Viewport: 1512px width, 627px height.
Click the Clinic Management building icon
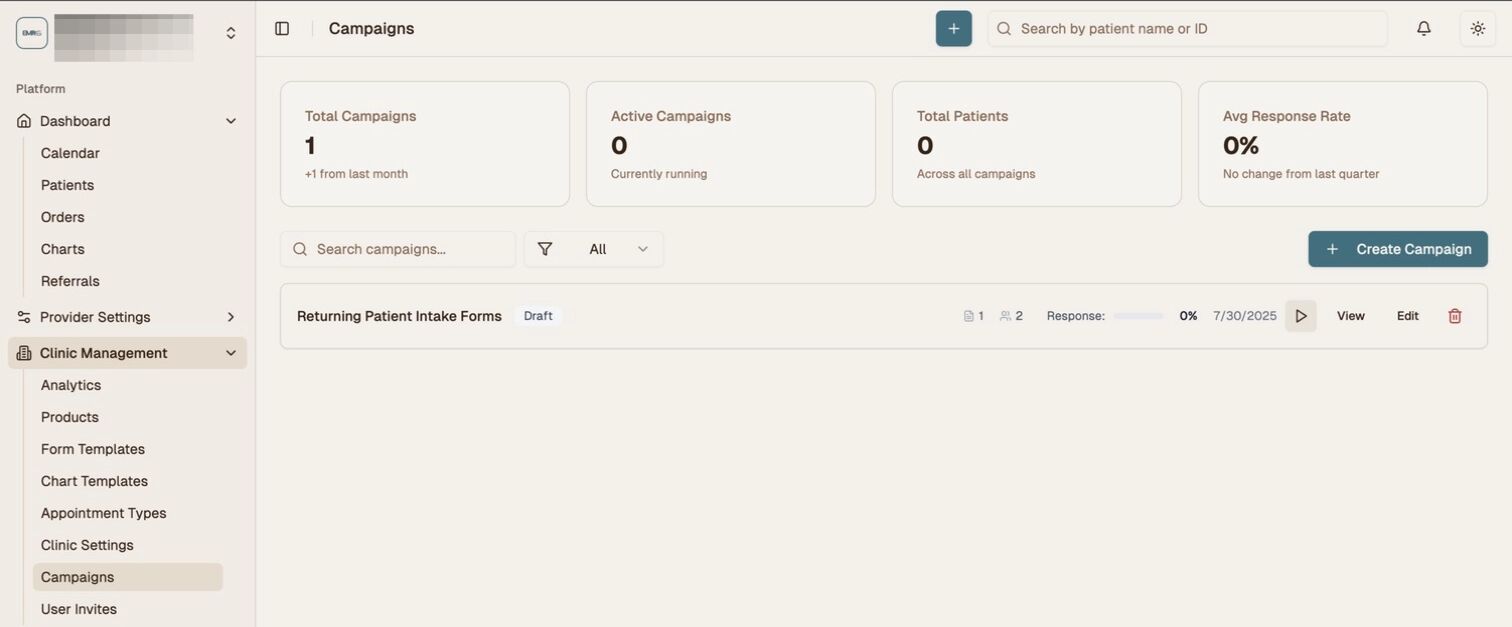coord(24,353)
